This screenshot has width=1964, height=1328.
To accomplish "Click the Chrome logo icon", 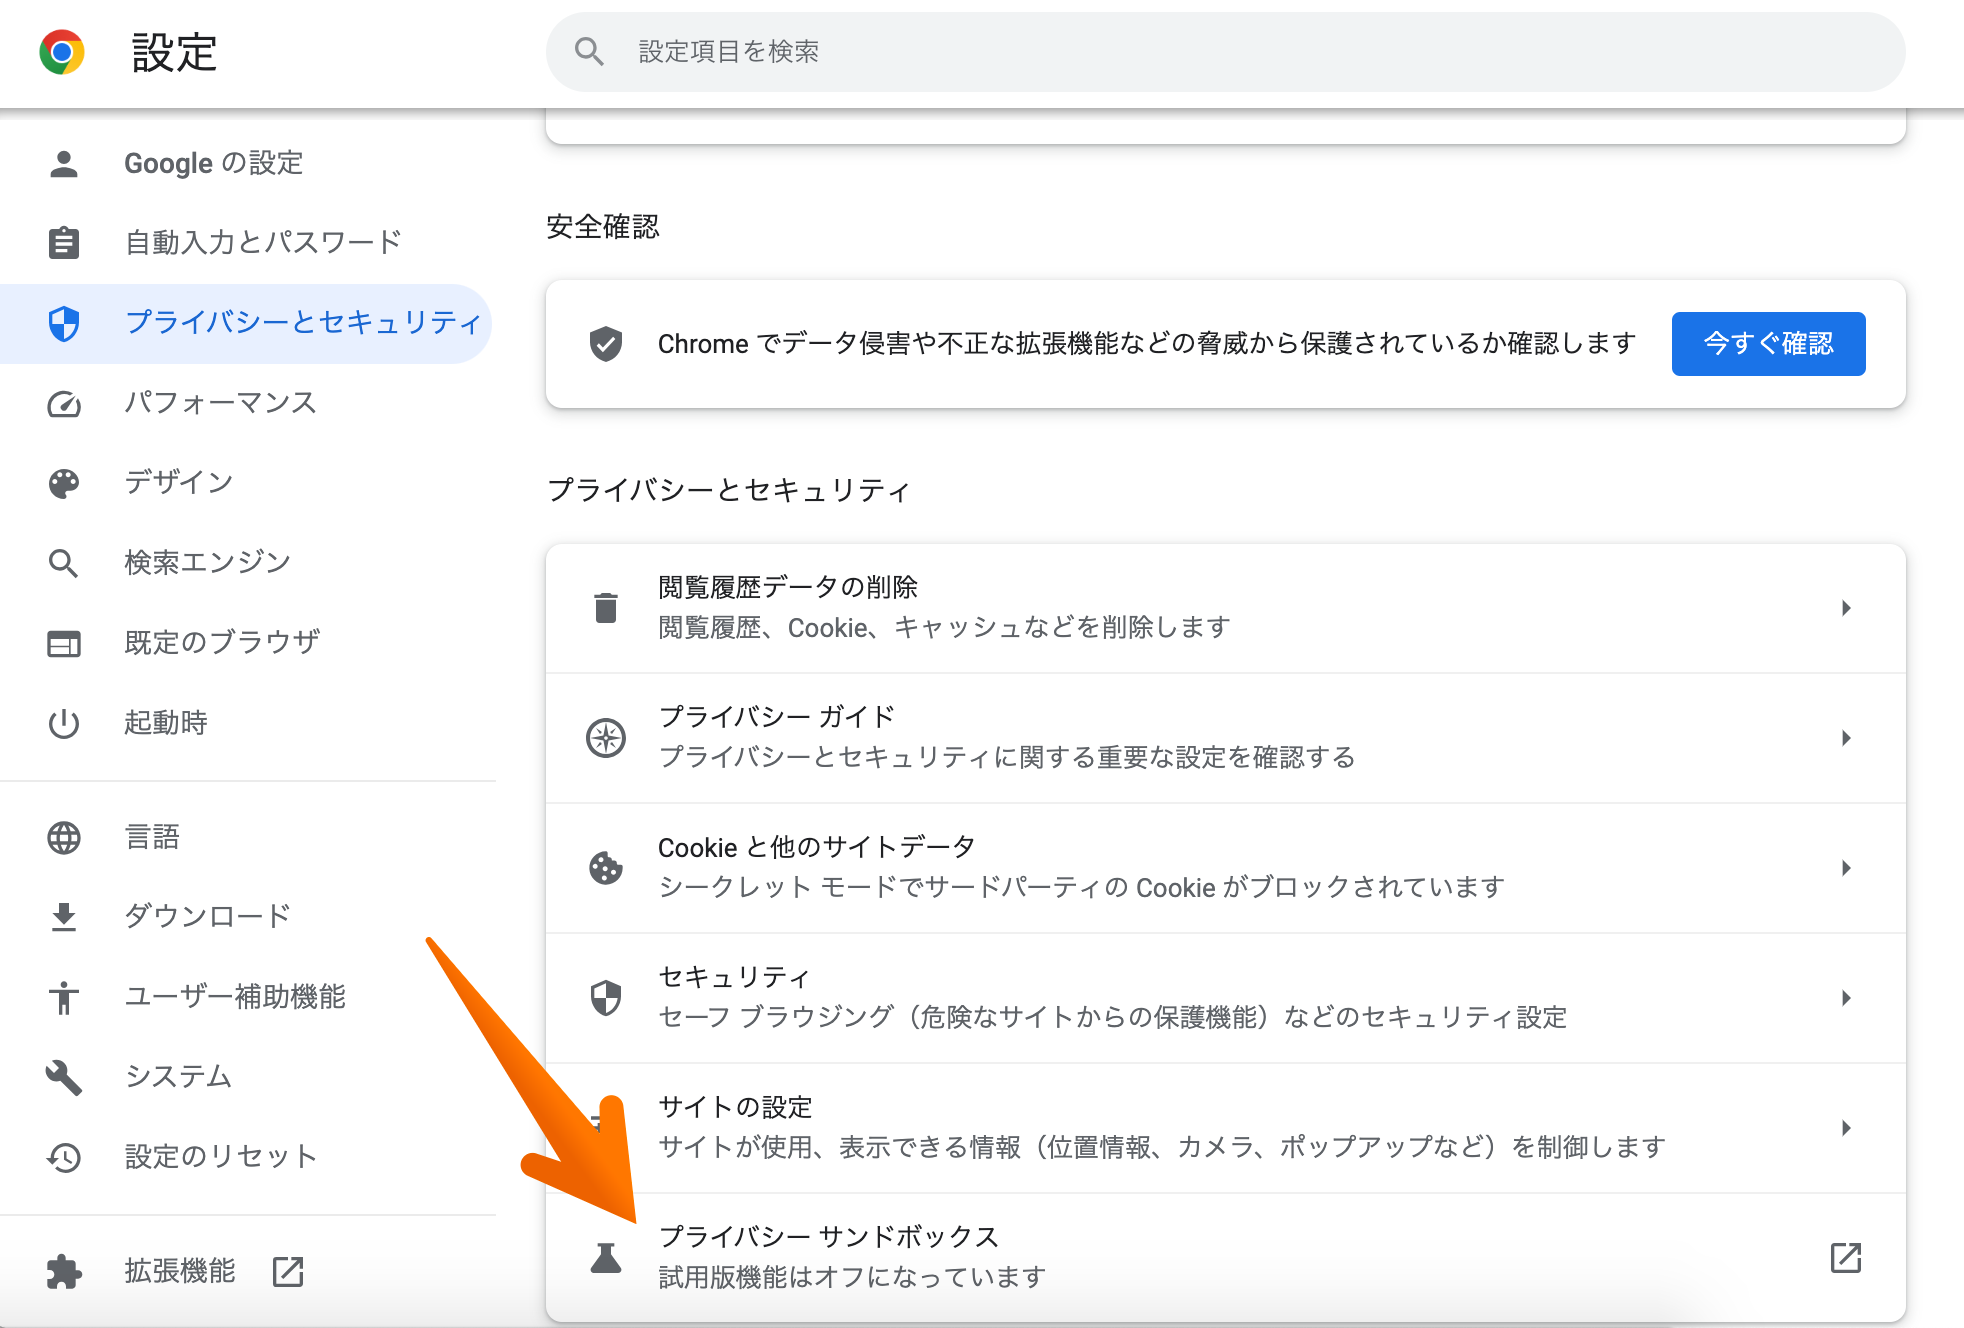I will 62,52.
